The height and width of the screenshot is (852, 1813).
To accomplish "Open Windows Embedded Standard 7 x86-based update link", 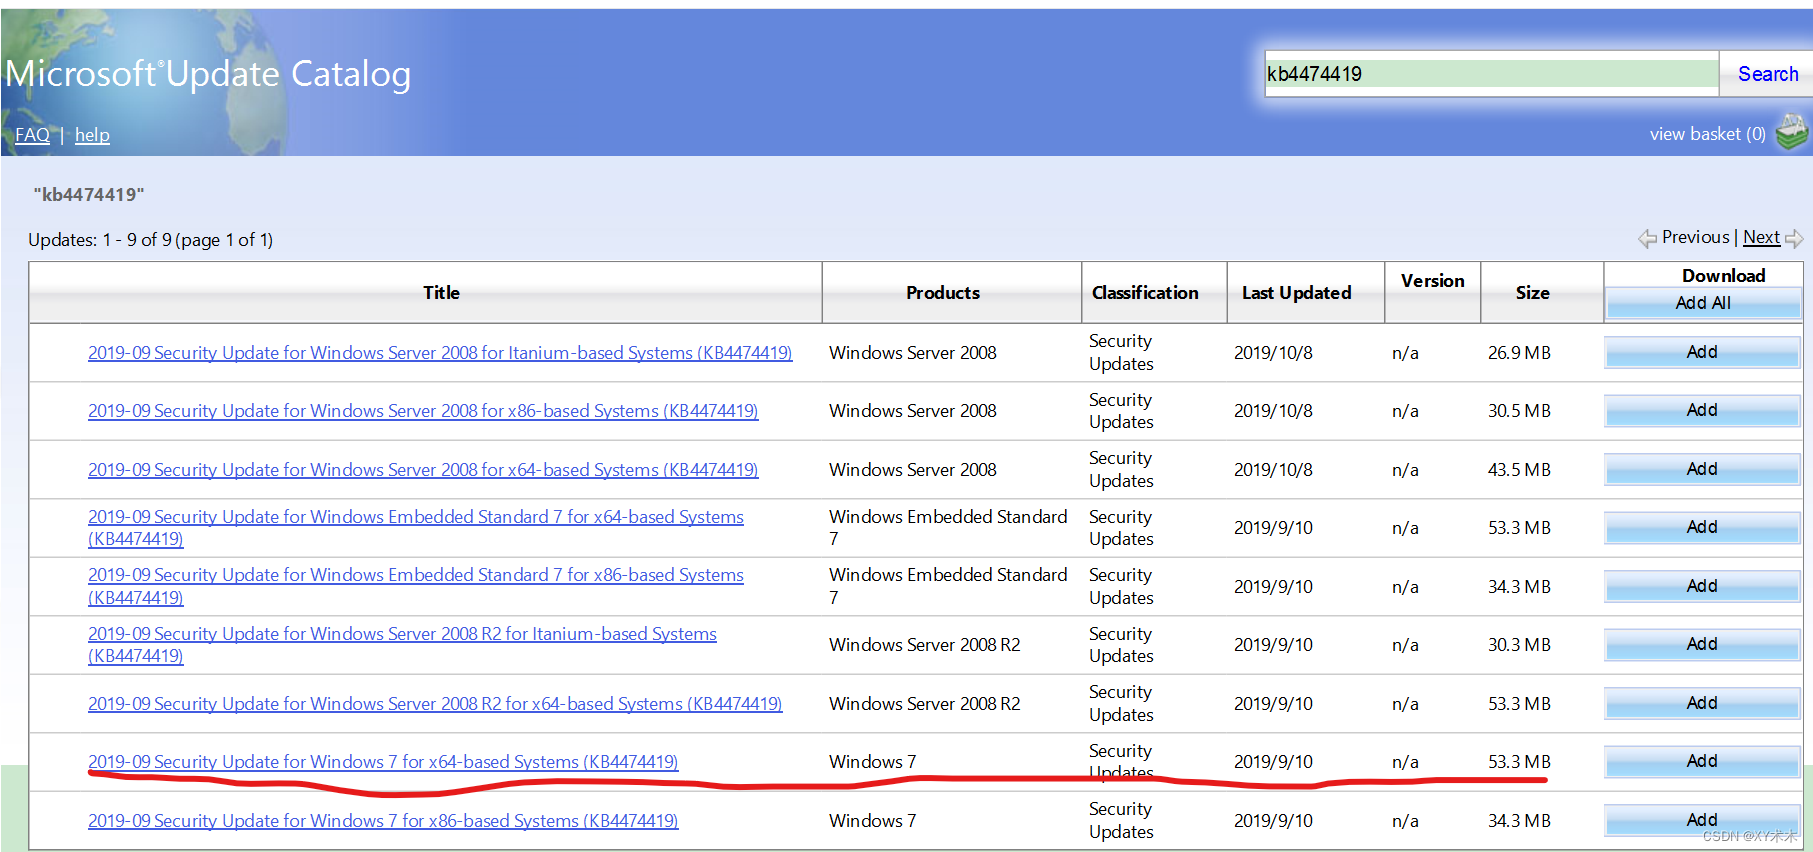I will coord(416,586).
